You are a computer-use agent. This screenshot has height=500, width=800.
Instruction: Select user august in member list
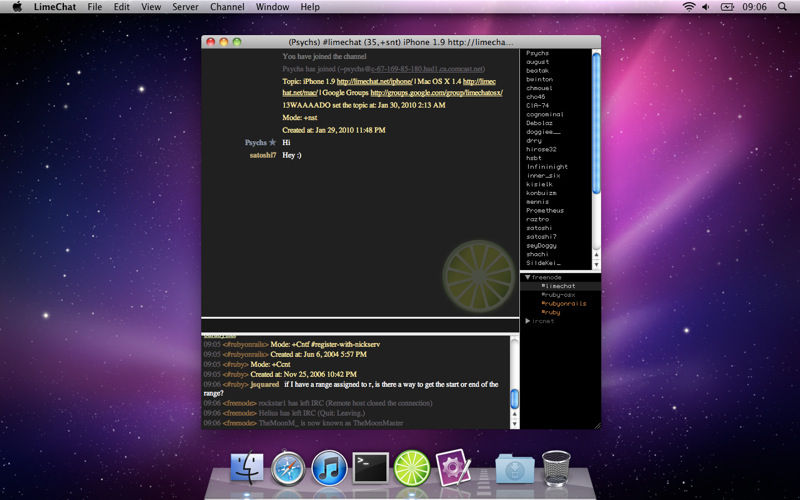(x=537, y=62)
